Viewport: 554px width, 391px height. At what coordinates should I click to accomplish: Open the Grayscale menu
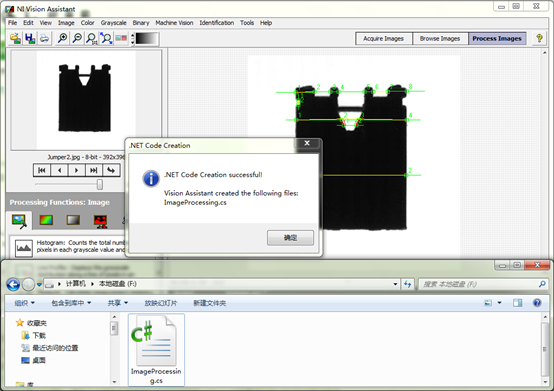click(113, 23)
